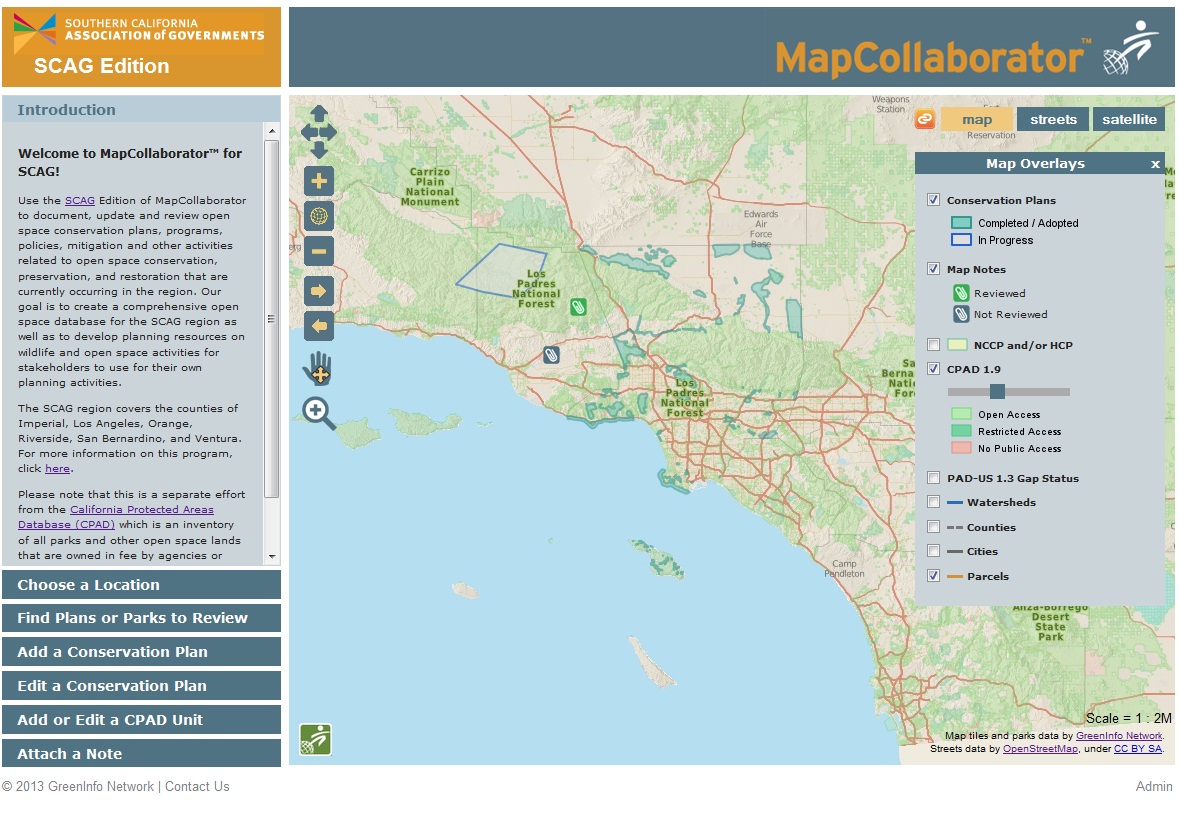
Task: Click the Reviewed legend paperclip icon
Action: coord(961,293)
